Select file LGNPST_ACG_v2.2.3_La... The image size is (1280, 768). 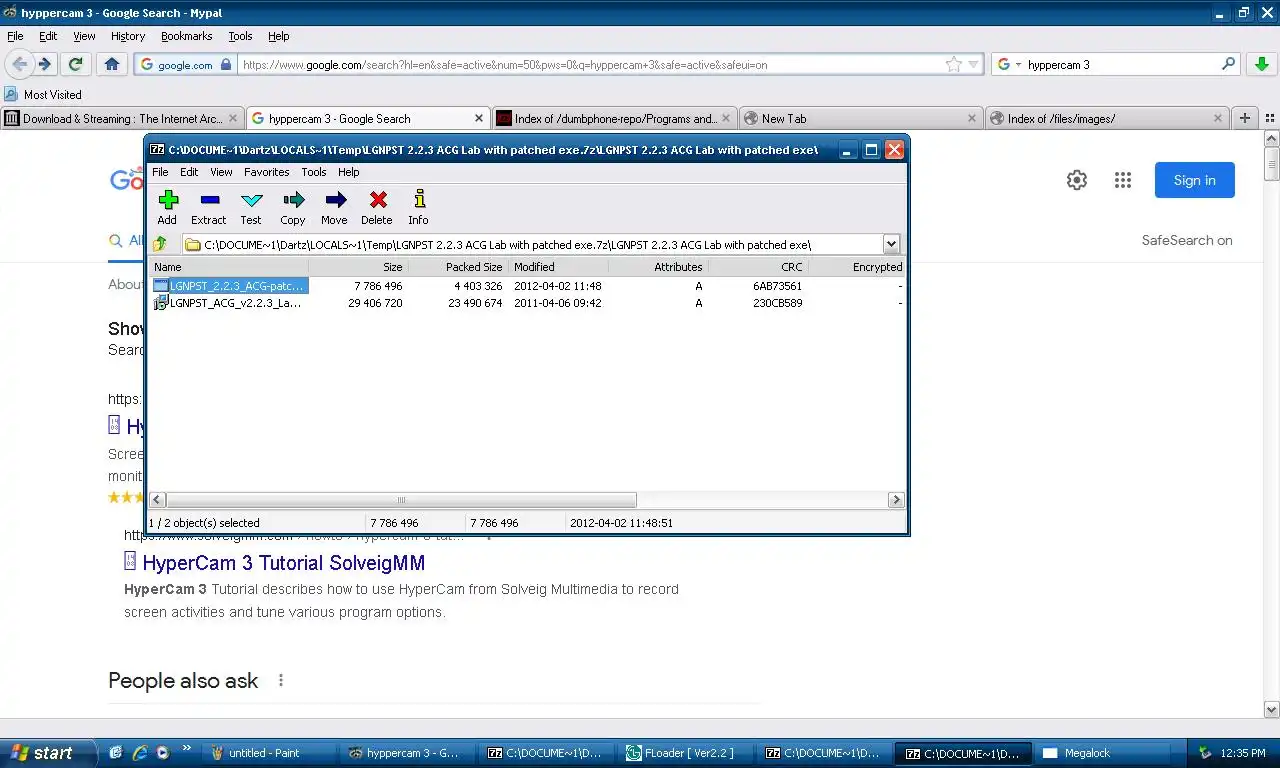click(x=228, y=303)
